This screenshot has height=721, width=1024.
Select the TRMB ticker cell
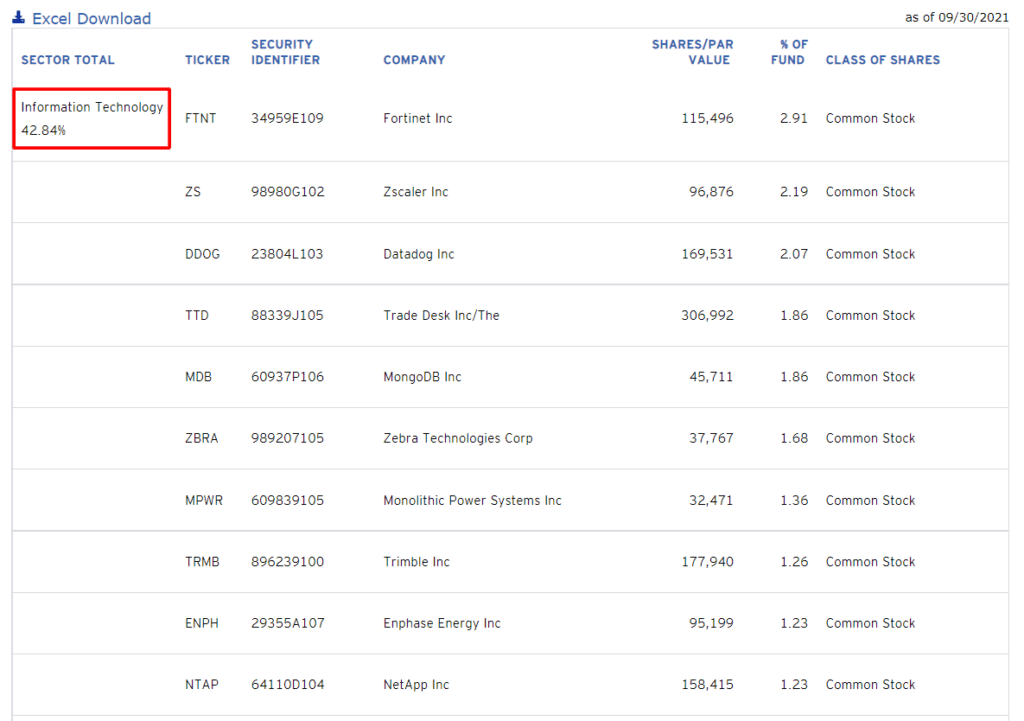pos(202,562)
